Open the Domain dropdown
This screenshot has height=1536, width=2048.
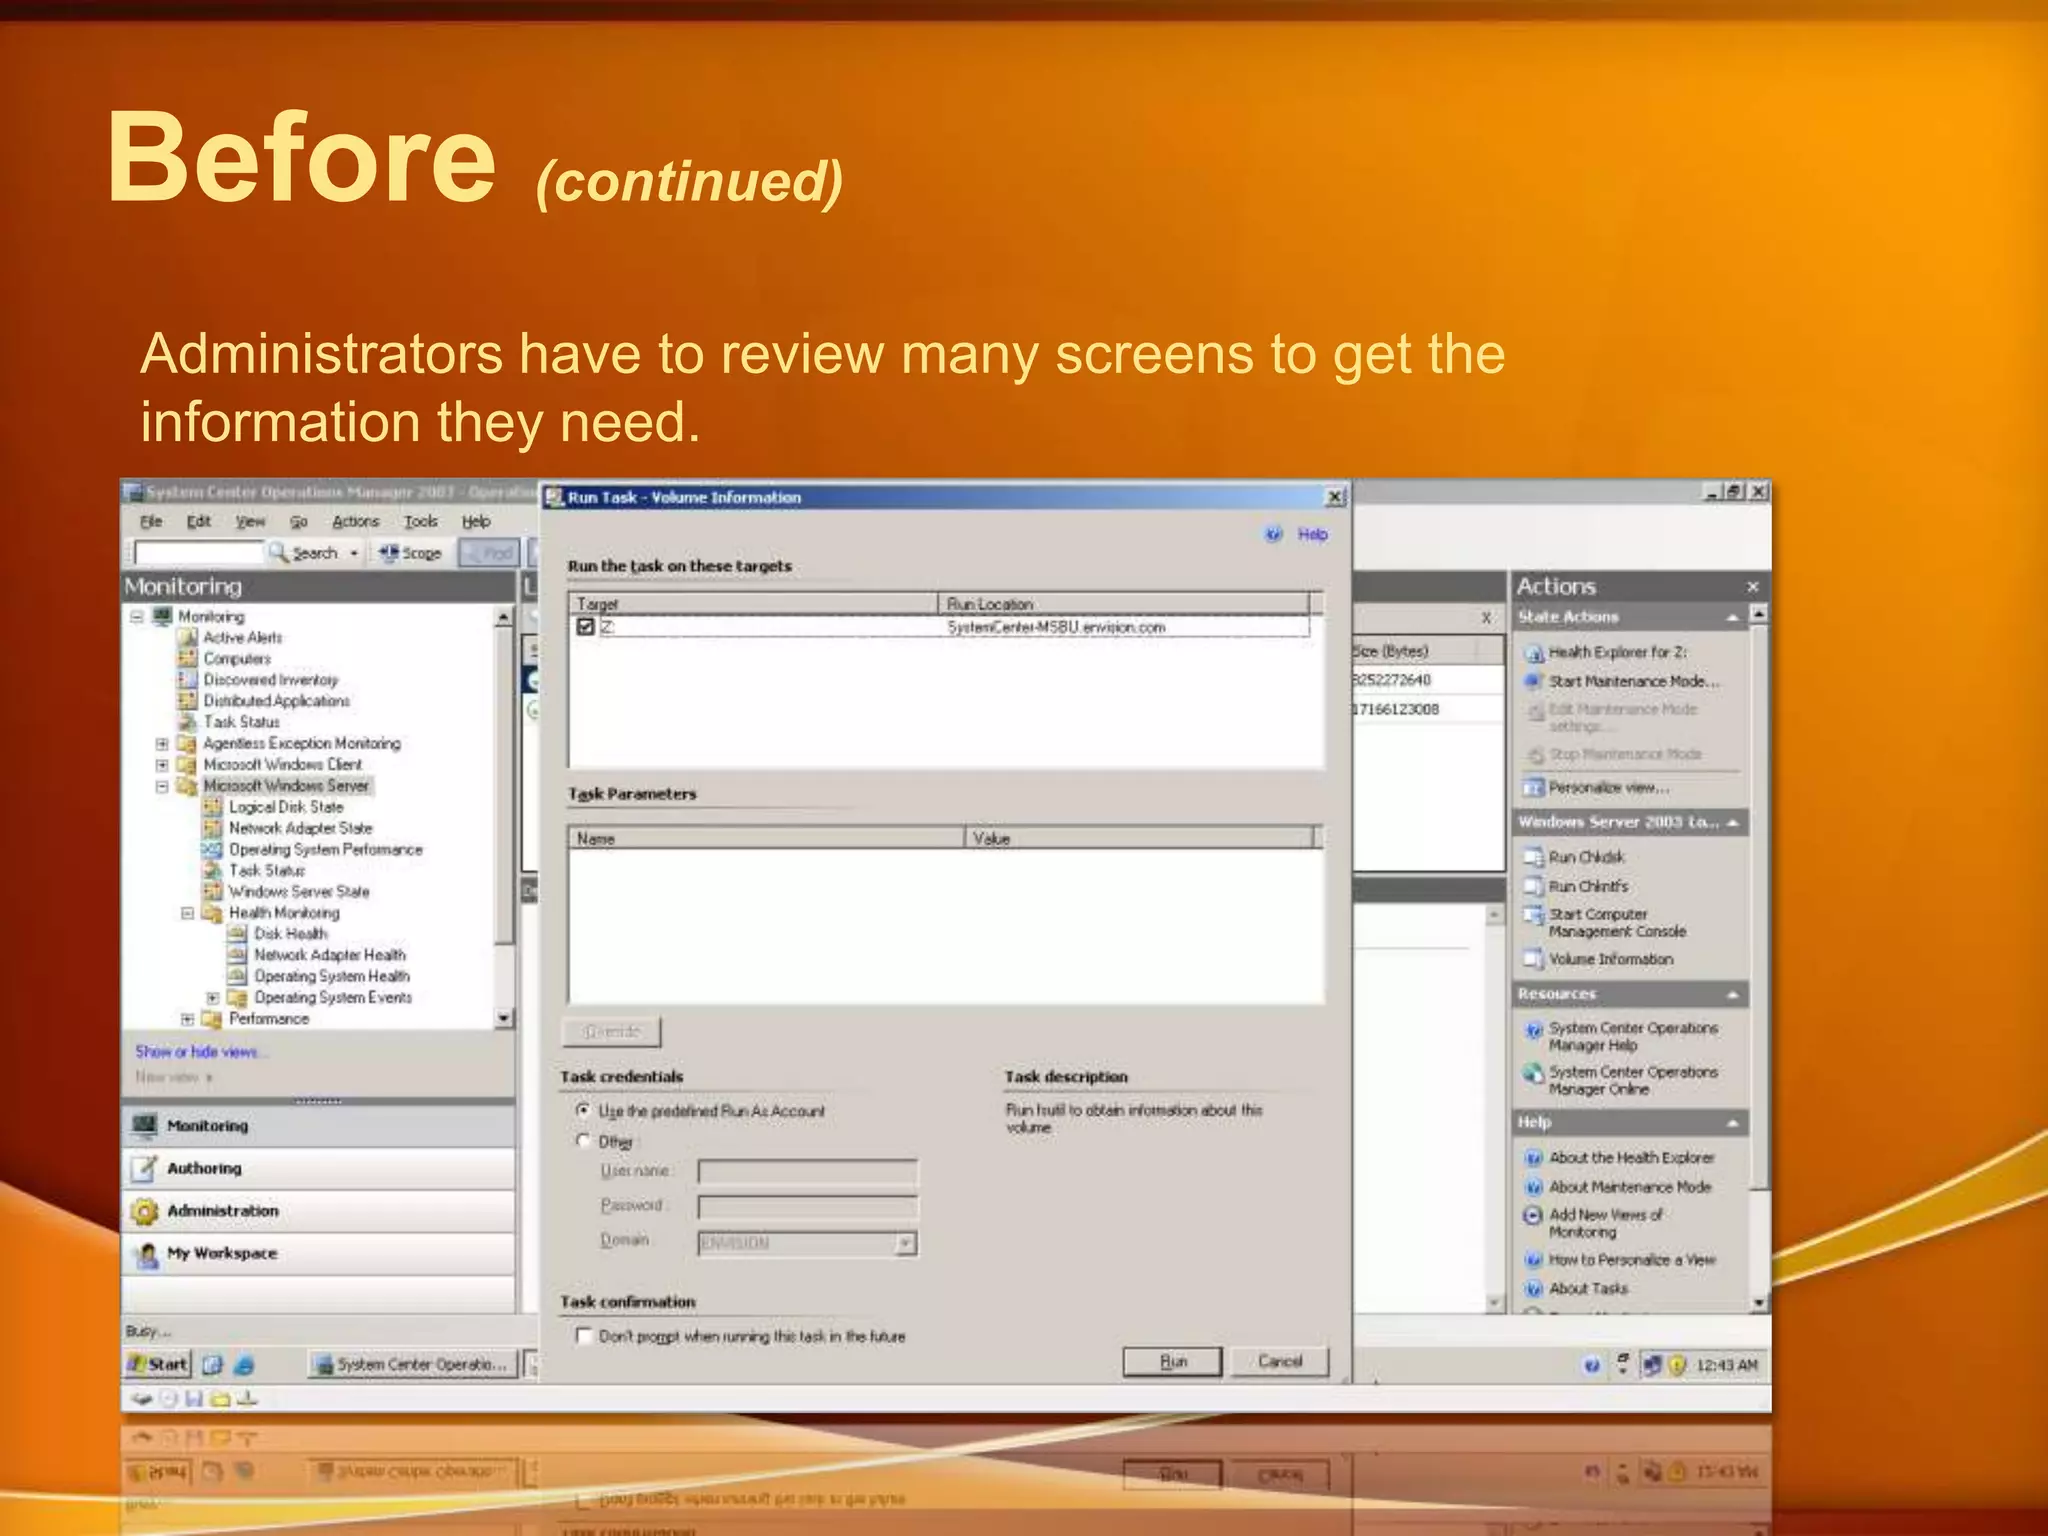pyautogui.click(x=905, y=1243)
